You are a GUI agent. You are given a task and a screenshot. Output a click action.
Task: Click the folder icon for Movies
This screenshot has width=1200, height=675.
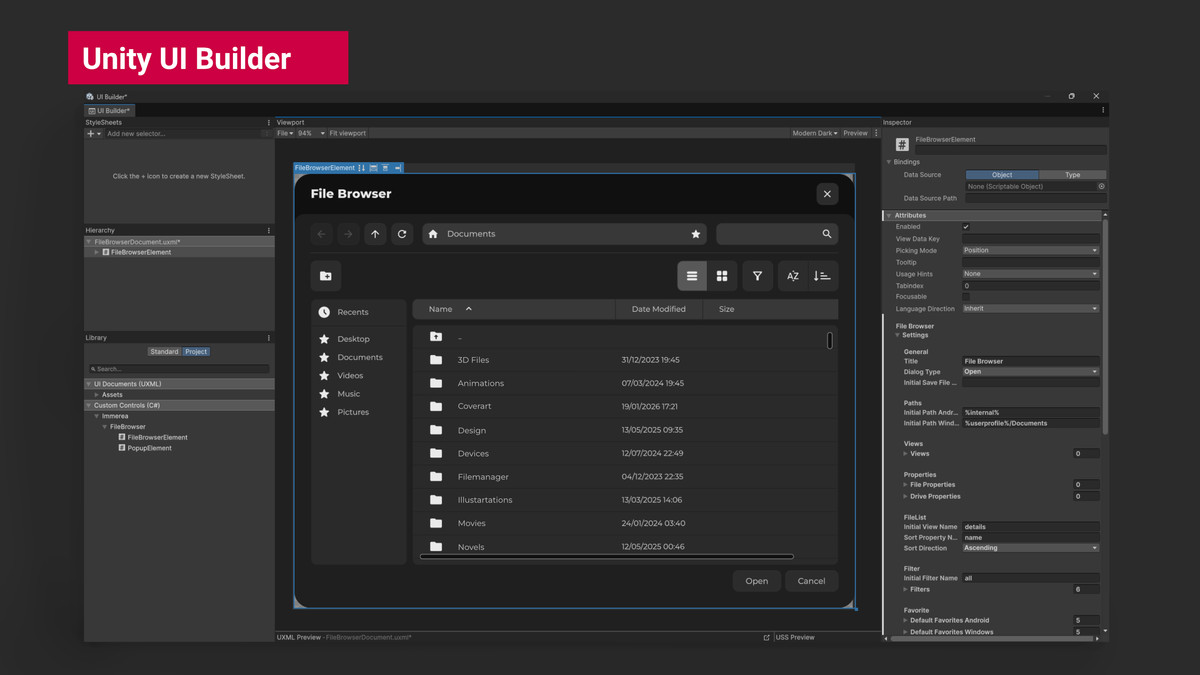tap(436, 523)
